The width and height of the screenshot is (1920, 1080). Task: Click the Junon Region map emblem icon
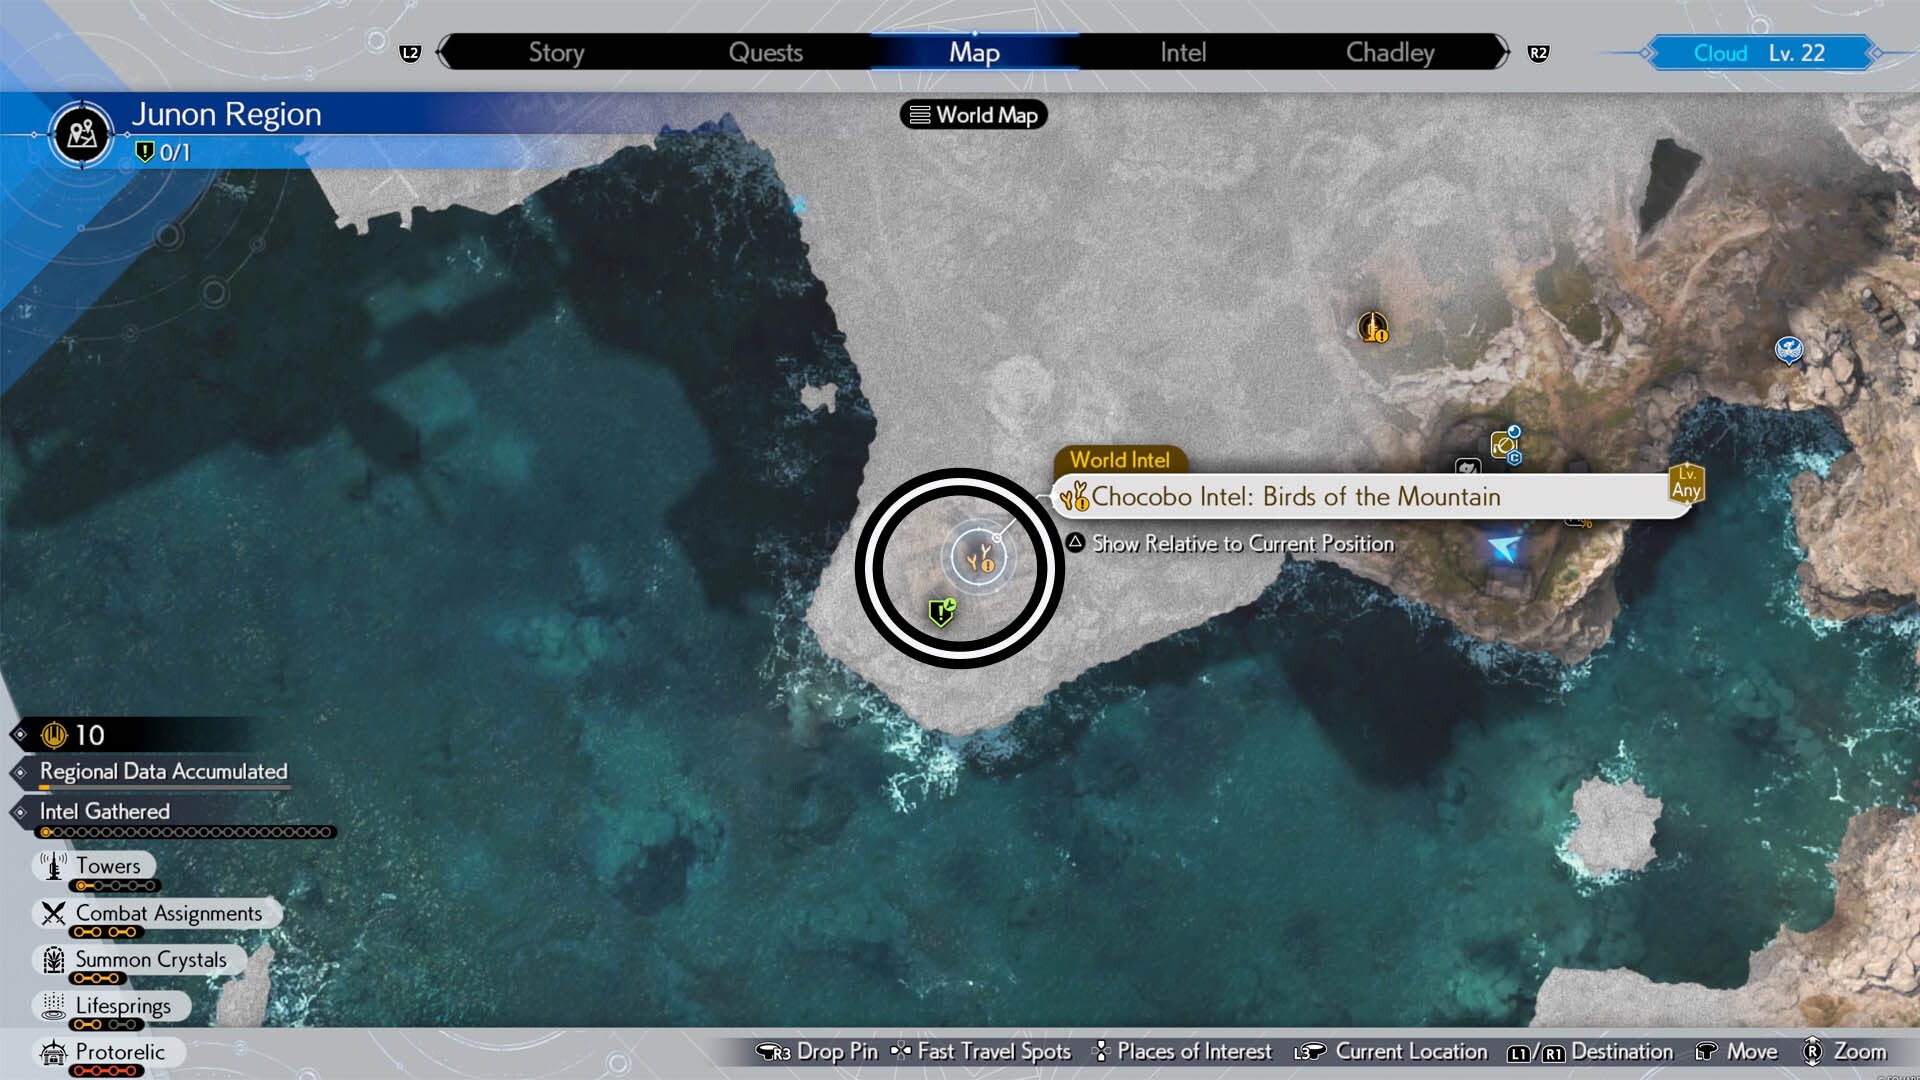(82, 133)
